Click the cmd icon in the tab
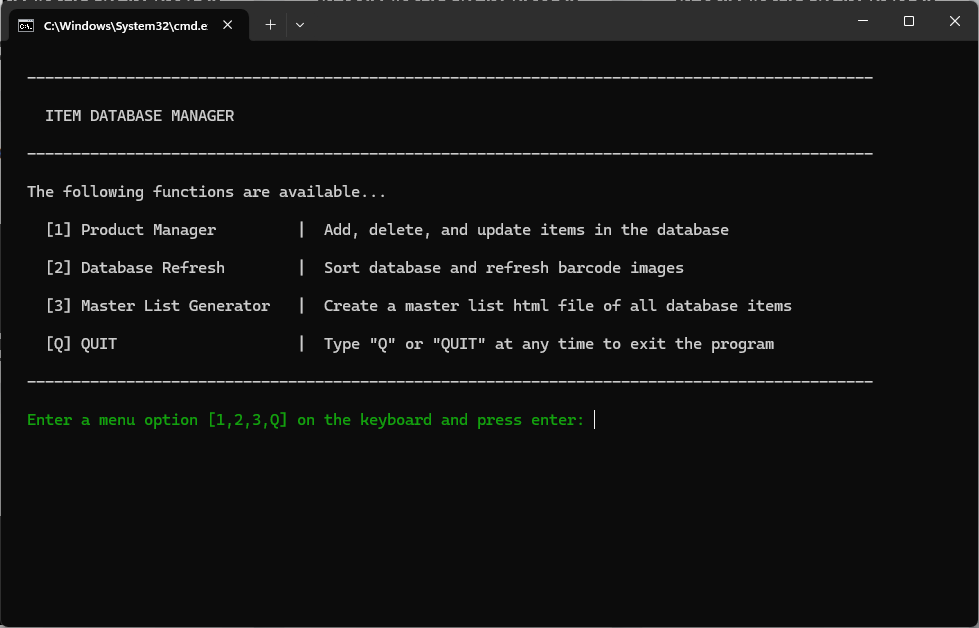Image resolution: width=979 pixels, height=628 pixels. 27,26
